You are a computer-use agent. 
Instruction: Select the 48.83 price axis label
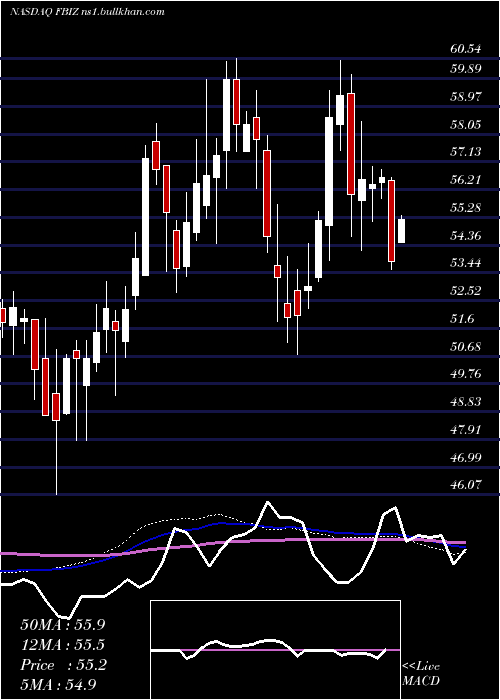[466, 402]
